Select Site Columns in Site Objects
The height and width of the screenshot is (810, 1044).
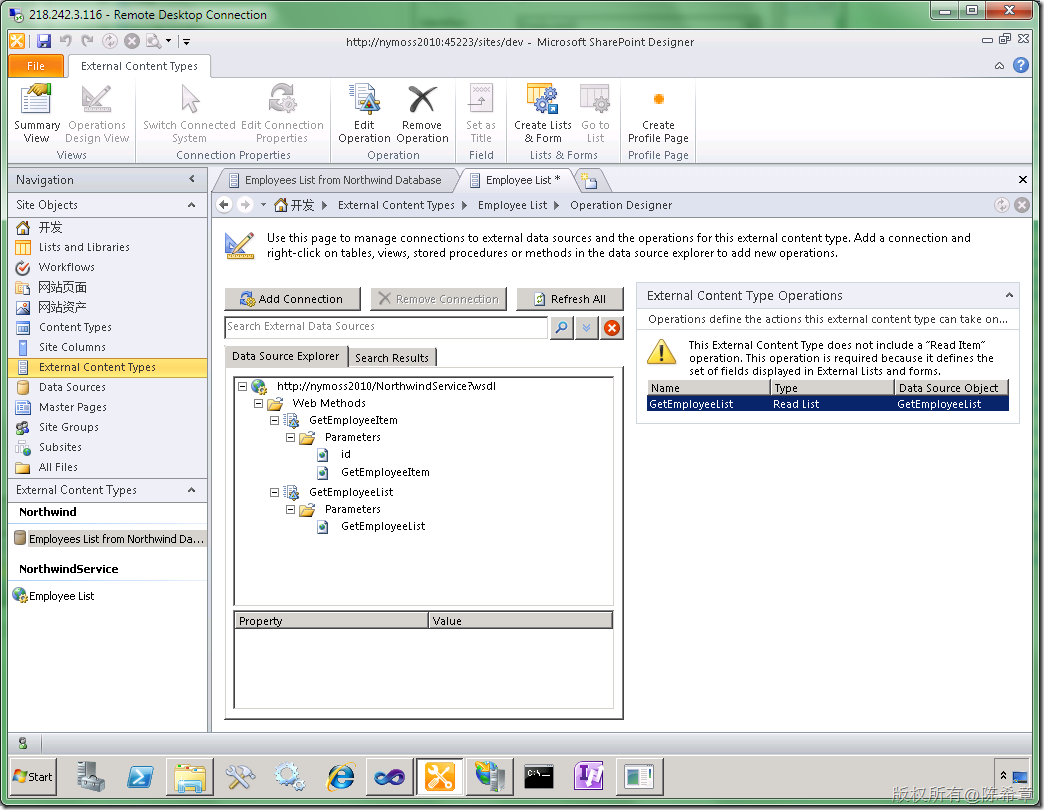click(x=72, y=347)
